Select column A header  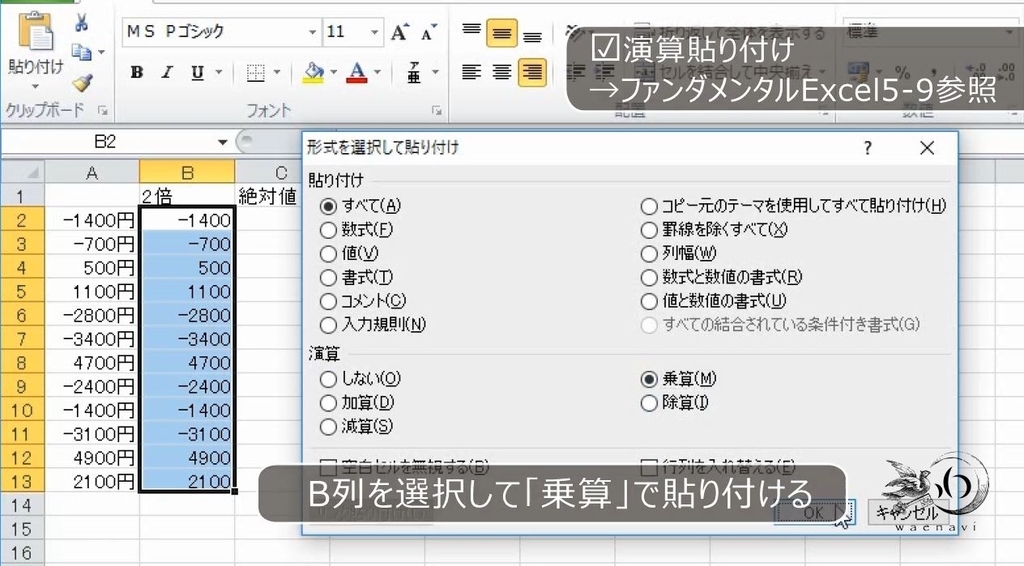click(x=92, y=173)
